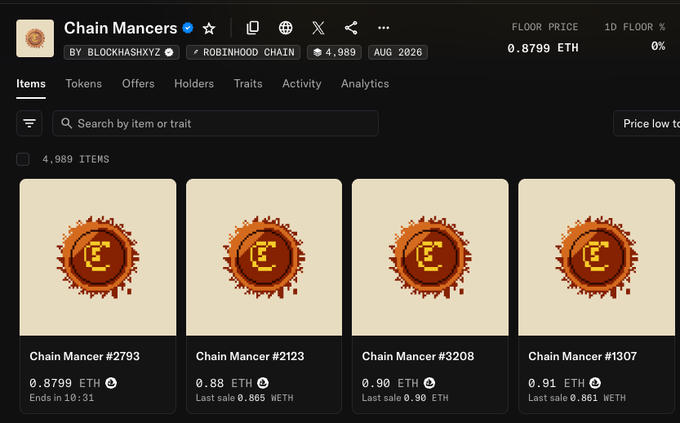Click the FLOOR PRICE 0.8799 ETH value
The width and height of the screenshot is (680, 423).
[x=543, y=48]
